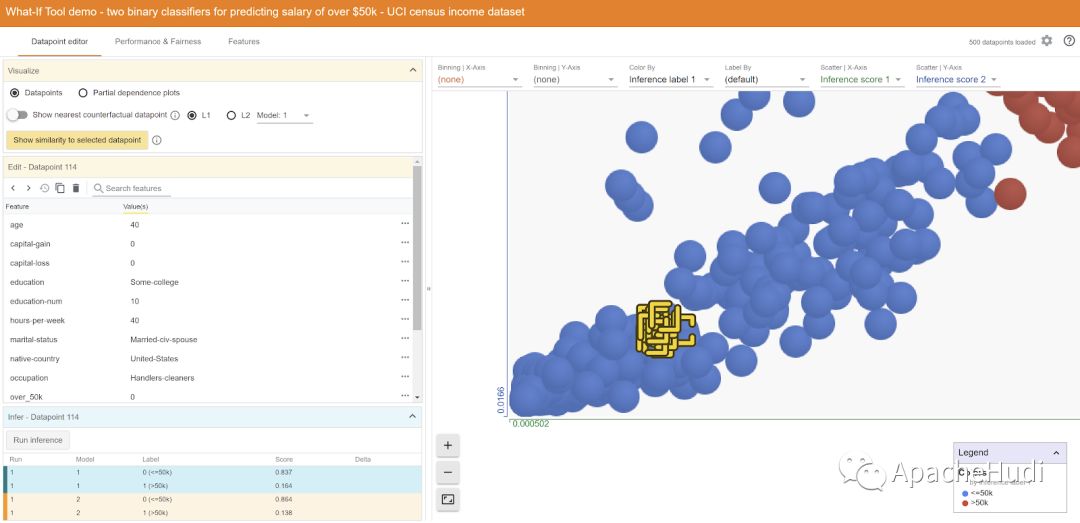Collapse the Legend panel
The height and width of the screenshot is (523, 1080).
1056,453
